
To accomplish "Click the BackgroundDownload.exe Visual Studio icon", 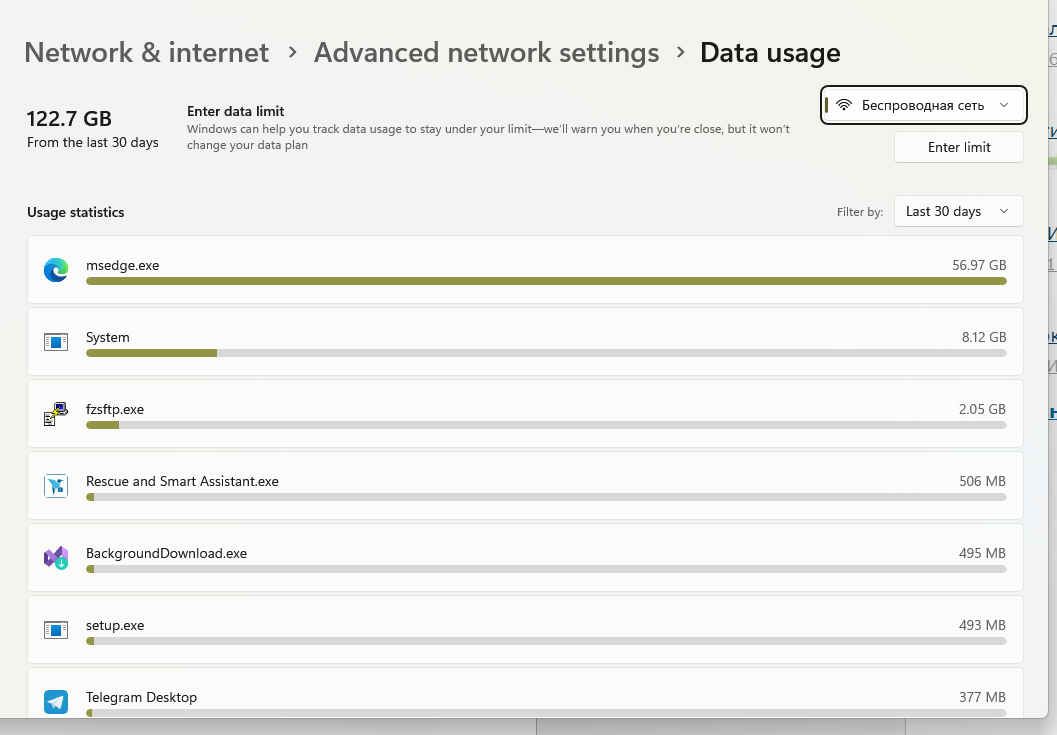I will [x=56, y=558].
